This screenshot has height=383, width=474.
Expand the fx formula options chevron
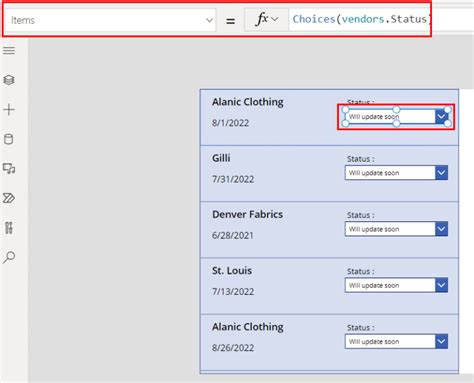click(274, 19)
